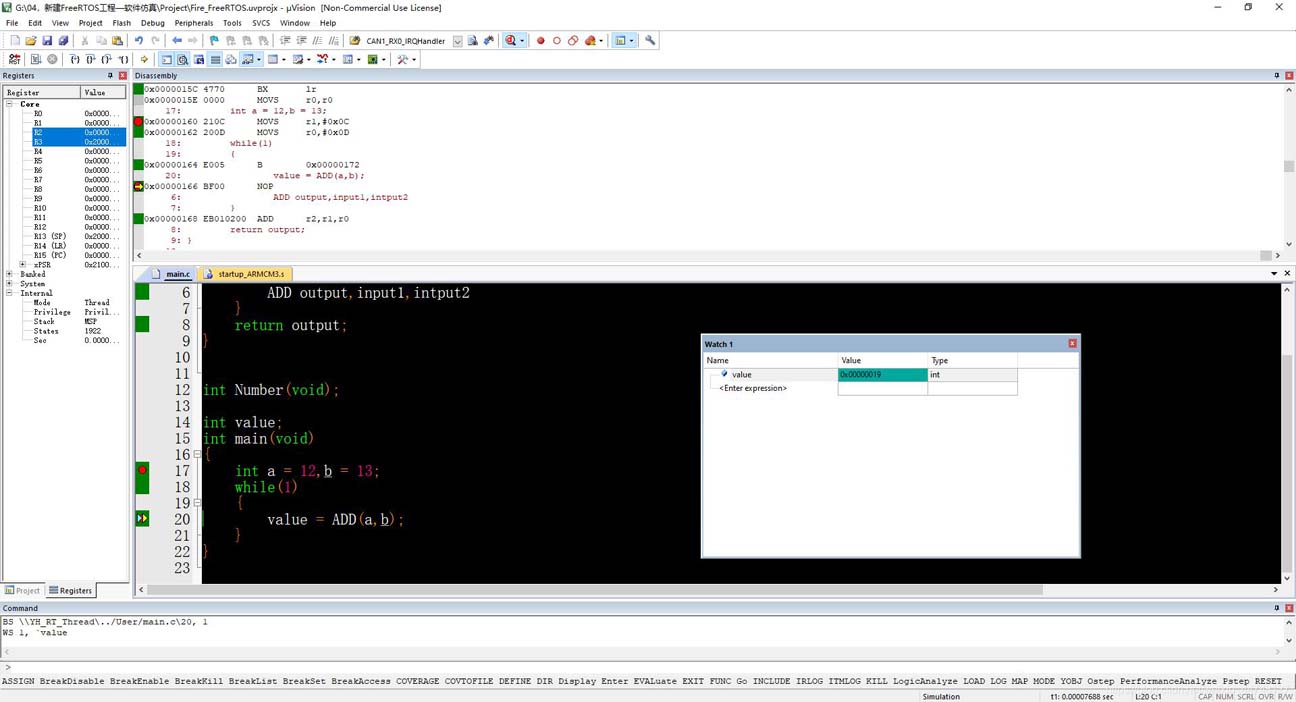The image size is (1296, 702).
Task: Close the Watch 1 window
Action: click(1072, 344)
